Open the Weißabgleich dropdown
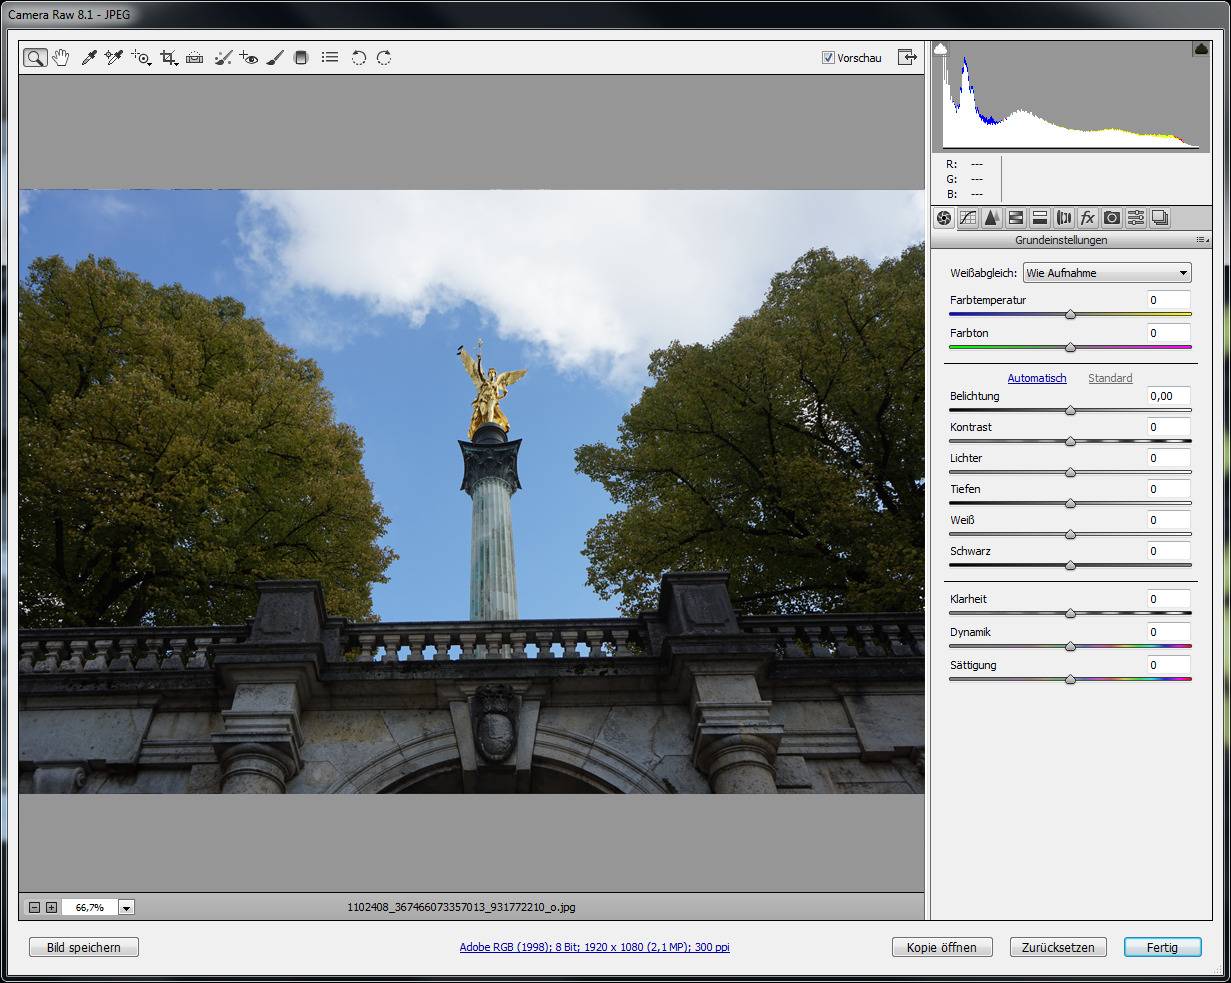 pyautogui.click(x=1107, y=273)
